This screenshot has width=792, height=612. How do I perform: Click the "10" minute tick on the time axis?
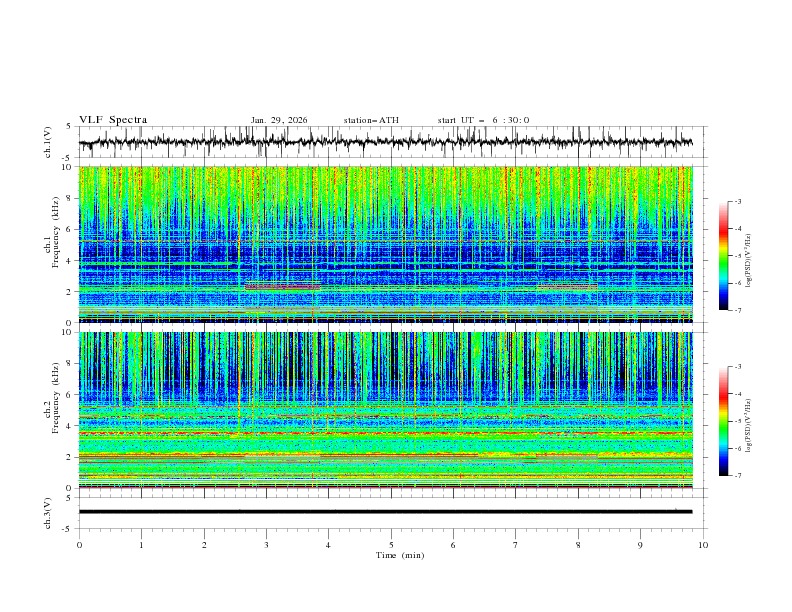click(x=703, y=545)
